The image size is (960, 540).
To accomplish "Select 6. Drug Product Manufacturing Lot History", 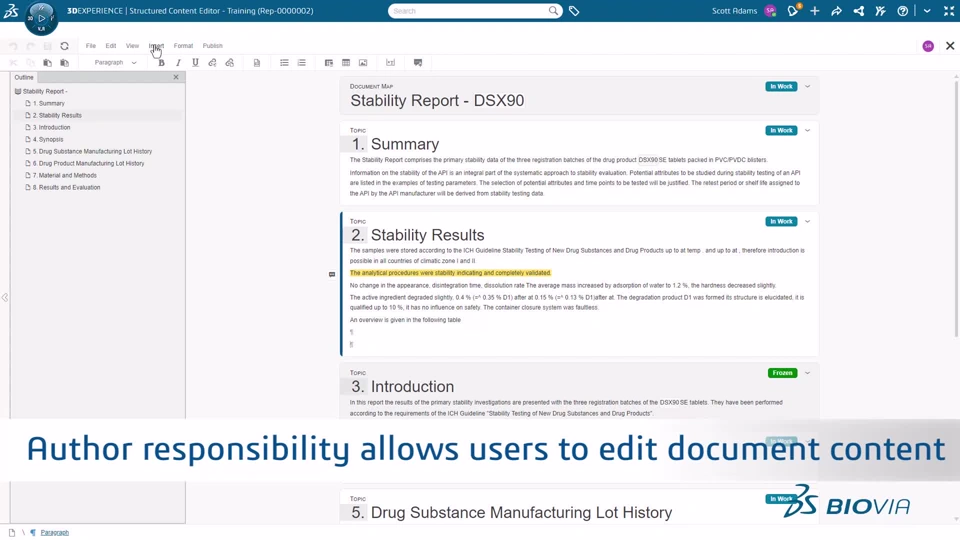I will [x=84, y=163].
